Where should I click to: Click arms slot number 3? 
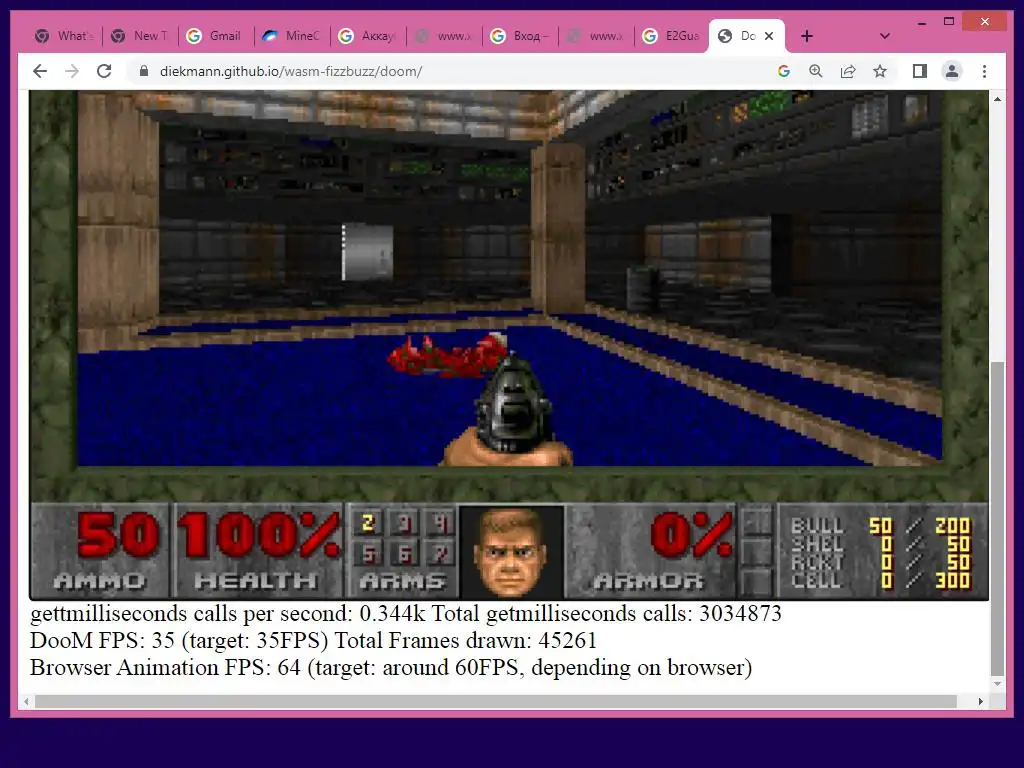pos(404,523)
